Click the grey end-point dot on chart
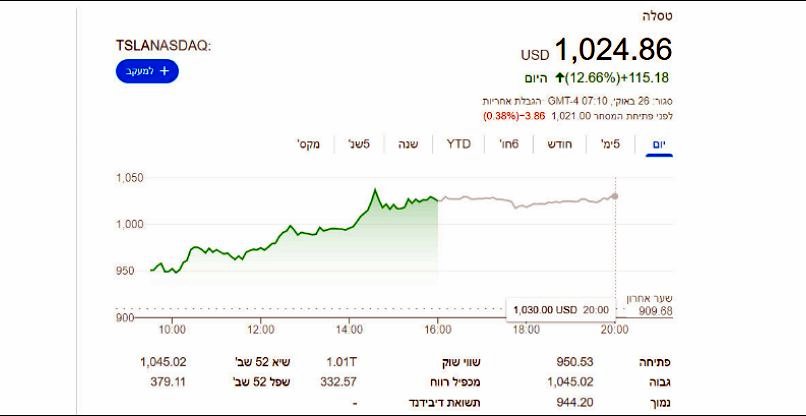This screenshot has height=416, width=806. (615, 195)
